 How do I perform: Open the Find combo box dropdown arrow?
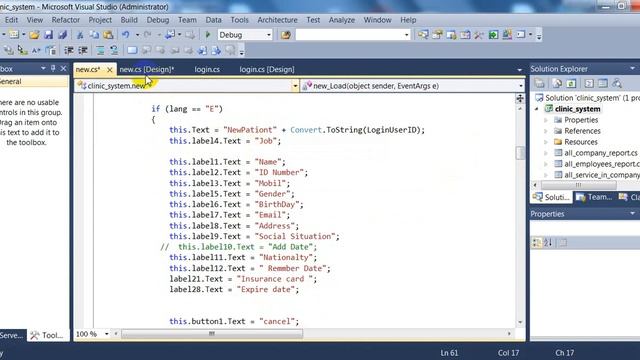406,35
